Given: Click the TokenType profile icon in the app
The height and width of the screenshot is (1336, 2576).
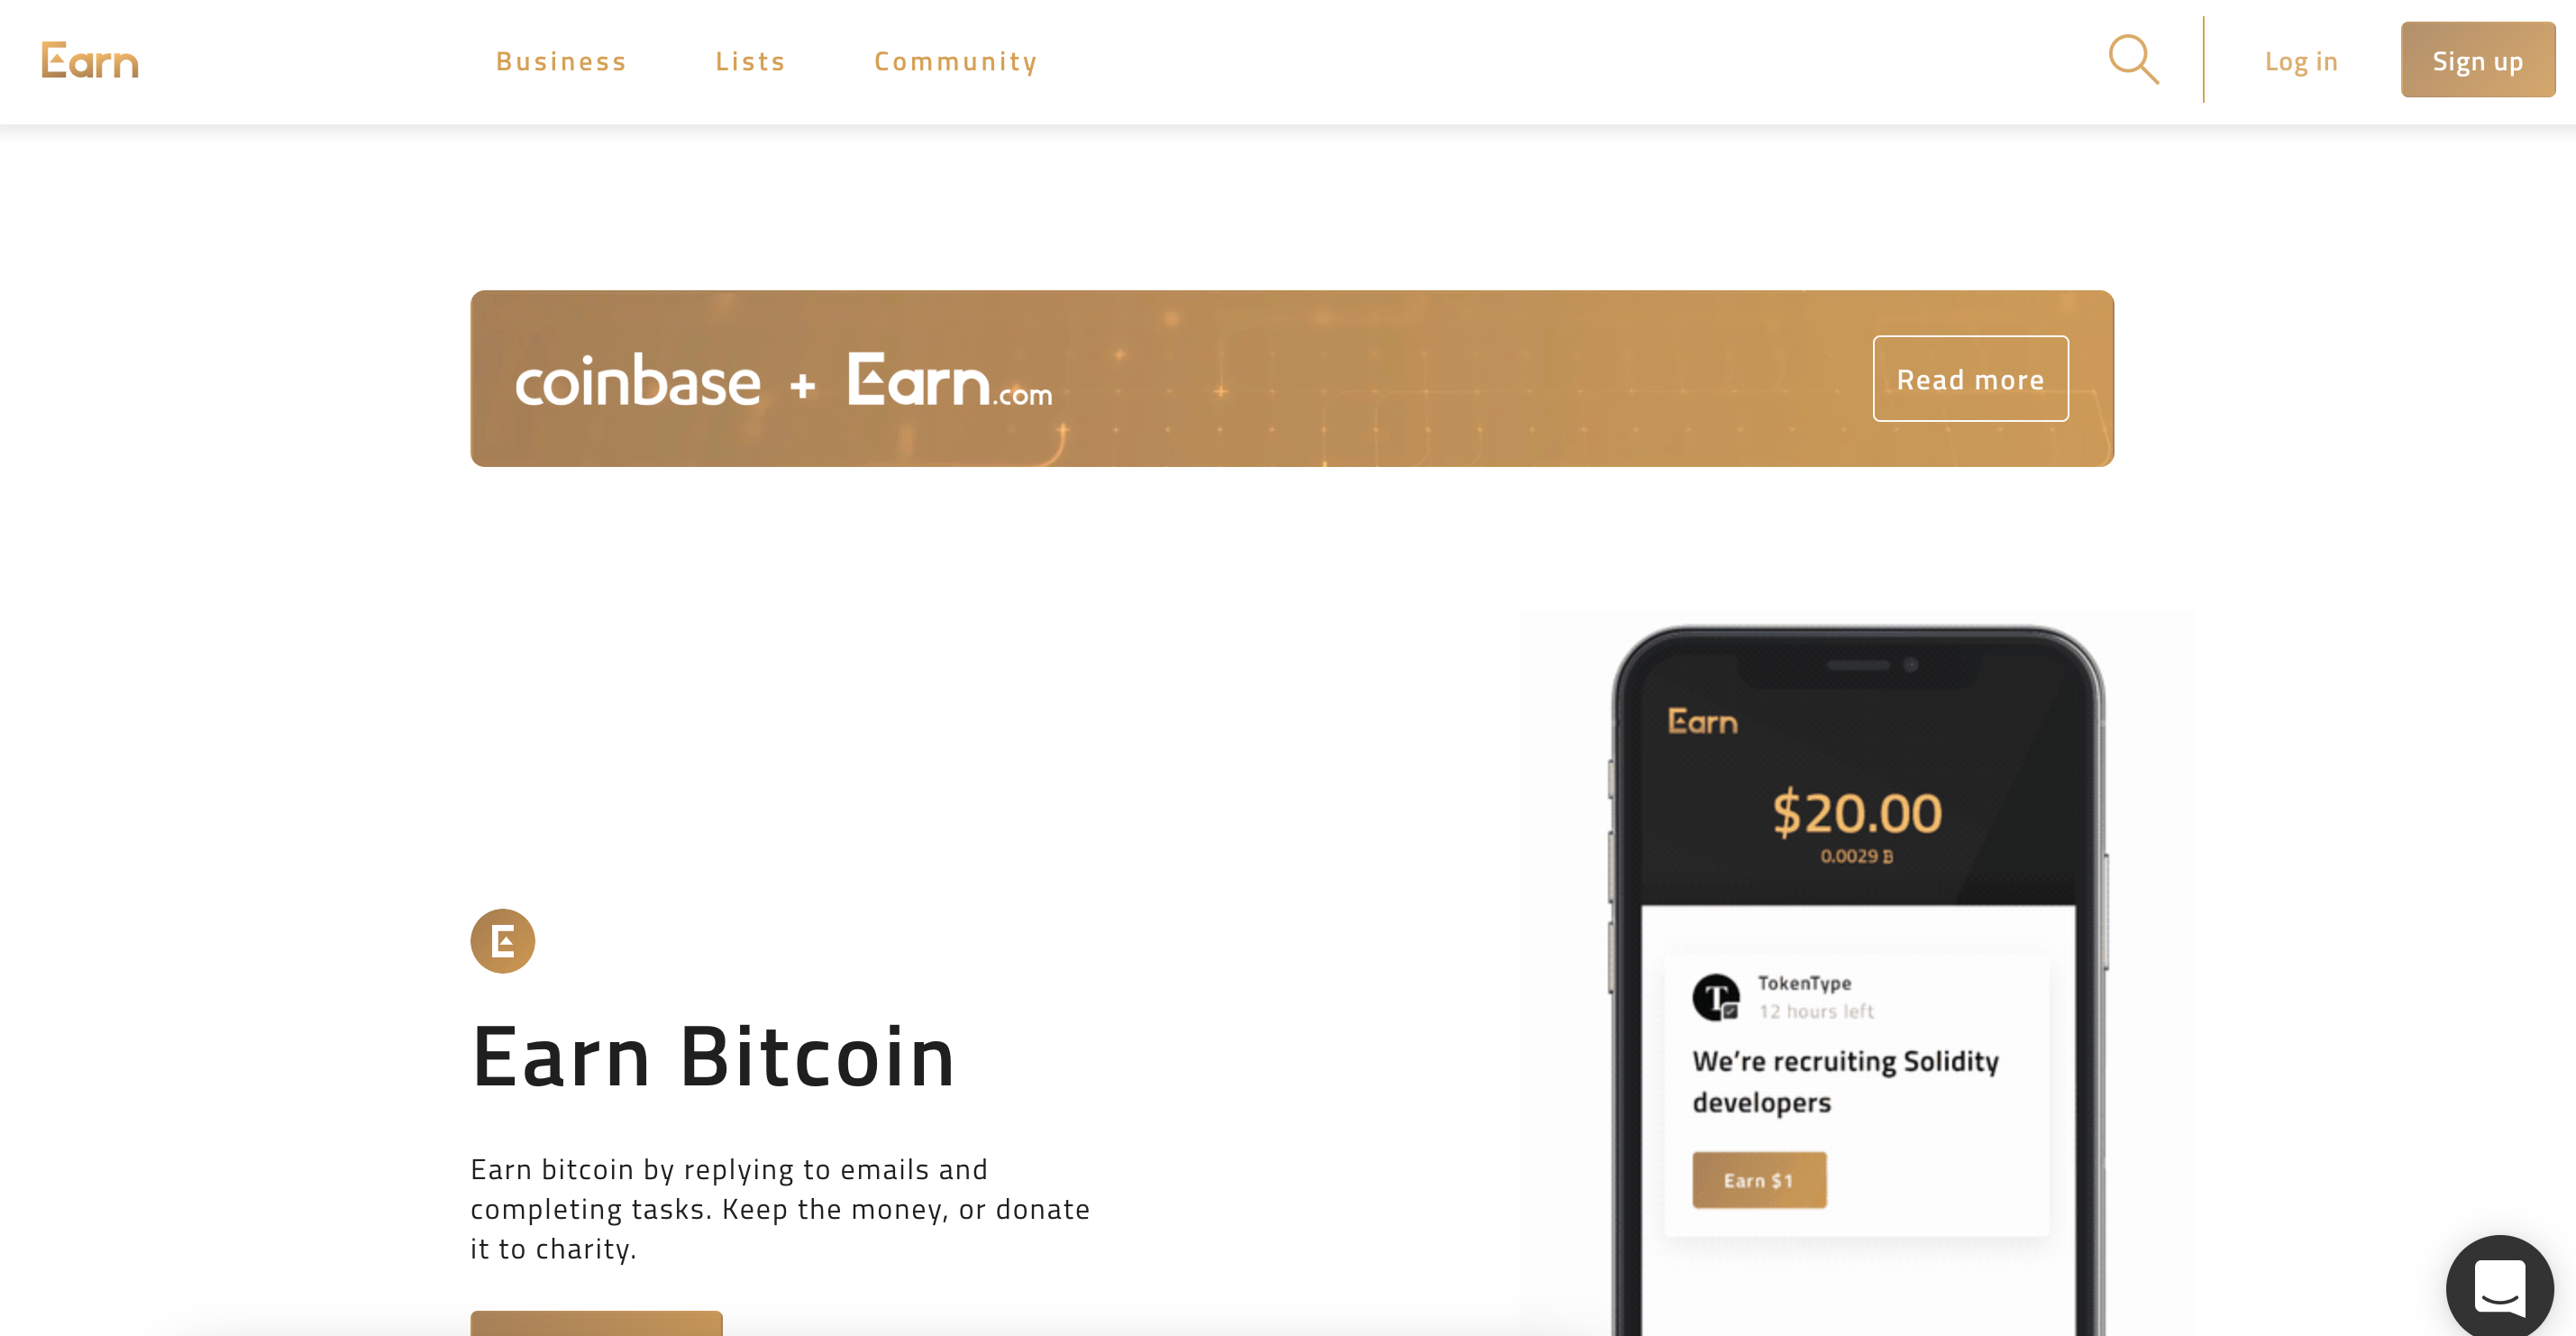Looking at the screenshot, I should [x=1715, y=995].
